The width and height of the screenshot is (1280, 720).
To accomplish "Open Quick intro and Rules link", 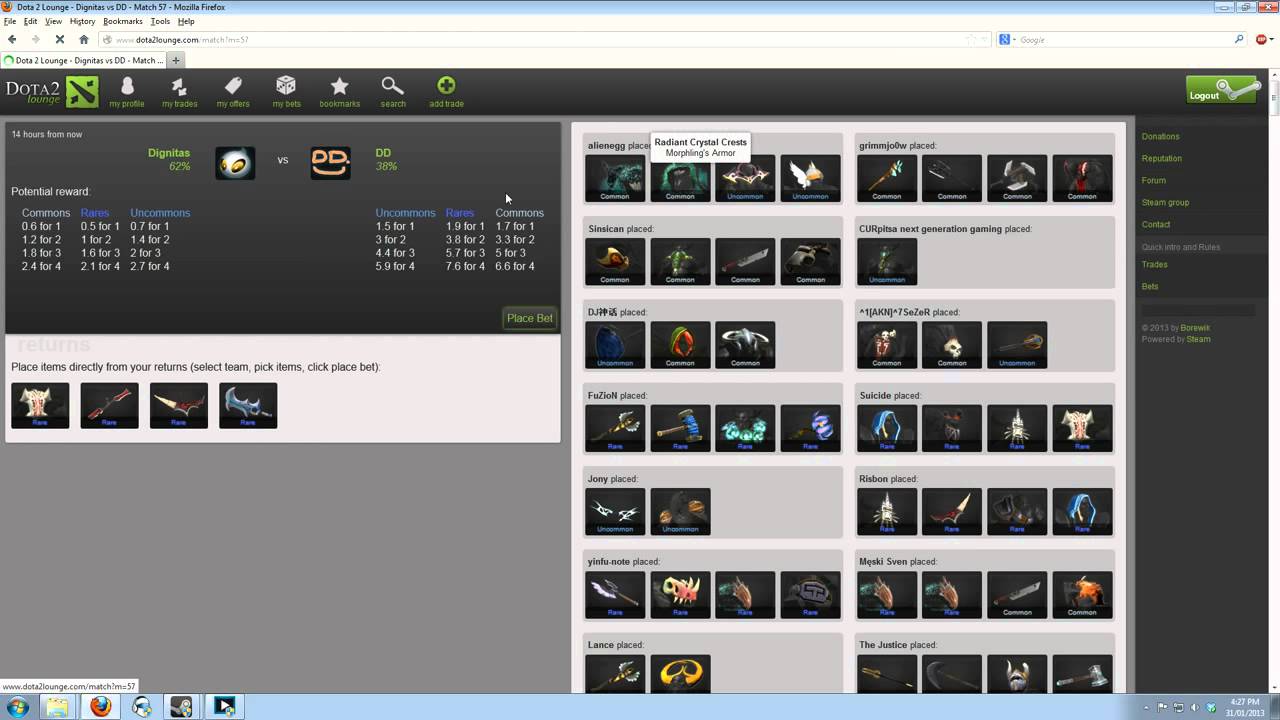I will (1181, 247).
